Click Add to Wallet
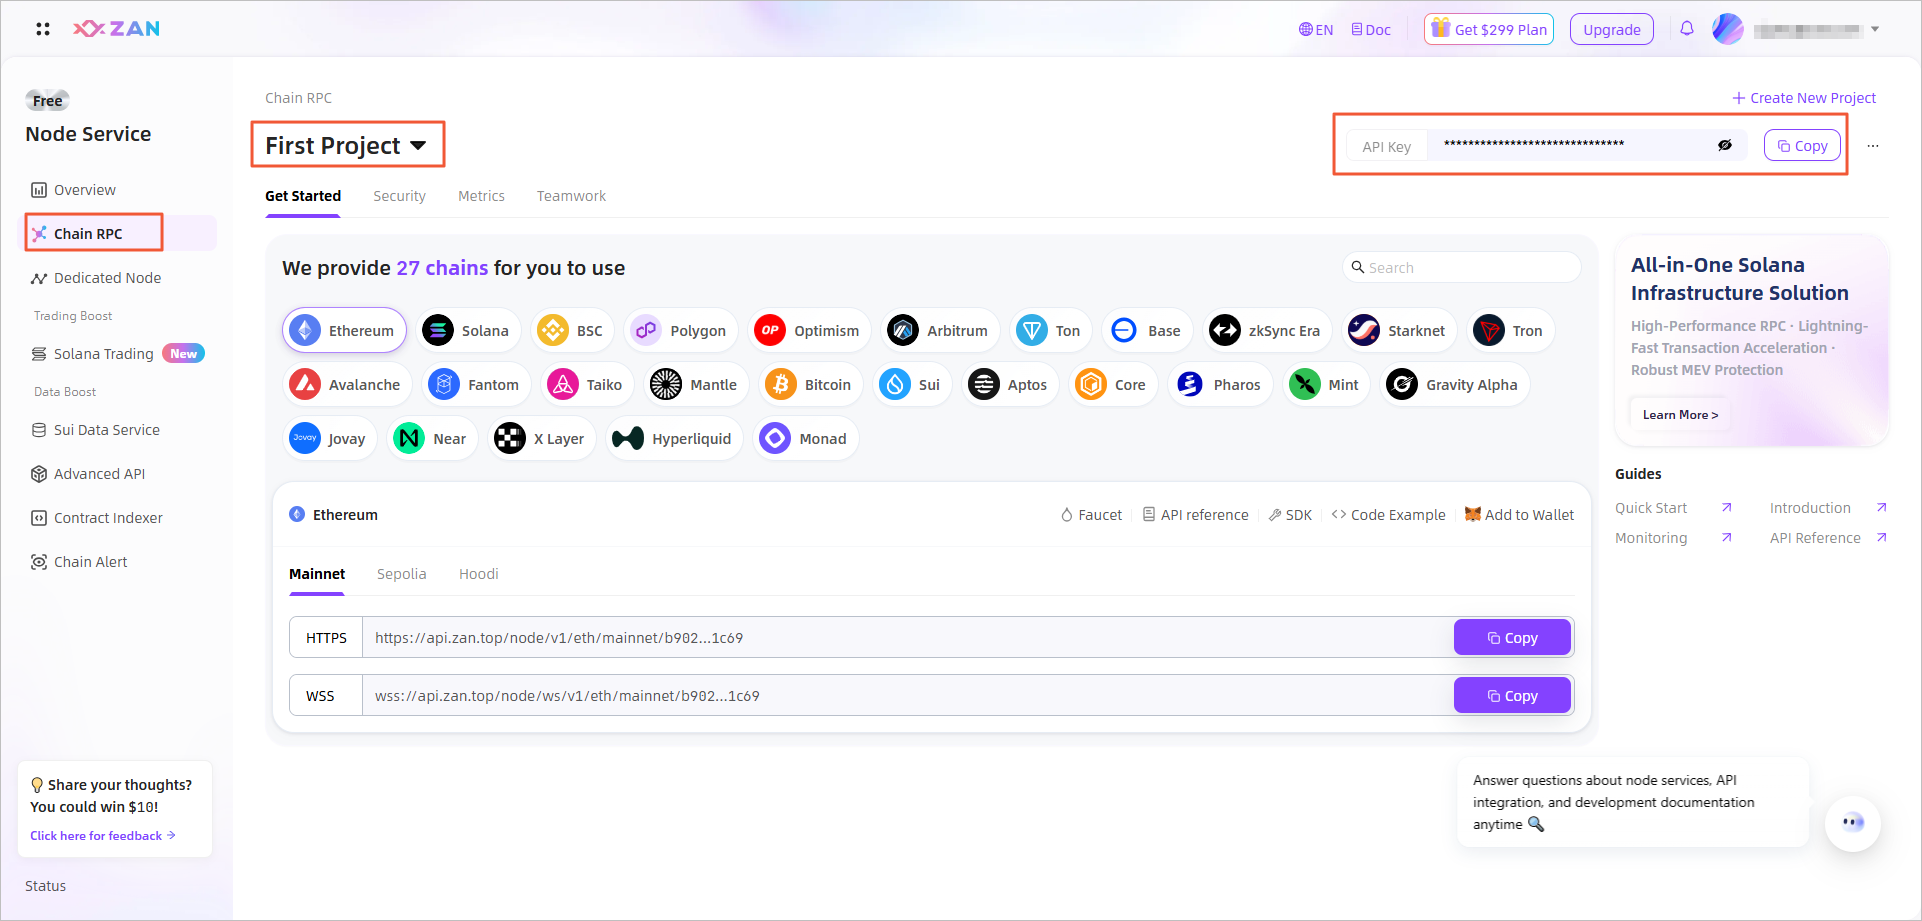This screenshot has height=921, width=1922. click(1519, 515)
